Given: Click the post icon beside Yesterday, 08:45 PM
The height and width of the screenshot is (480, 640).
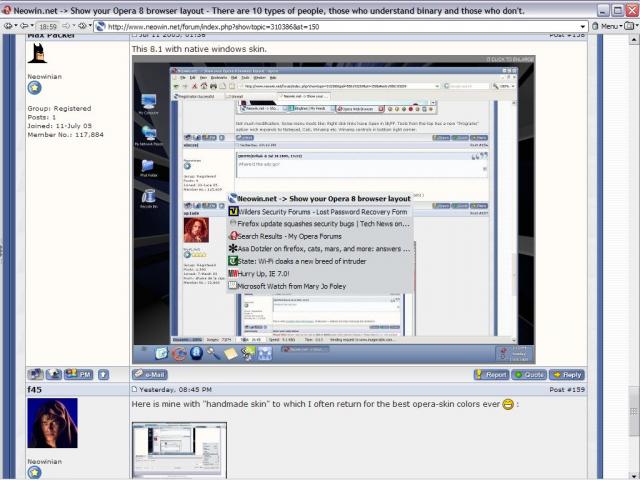Looking at the screenshot, I should [134, 389].
